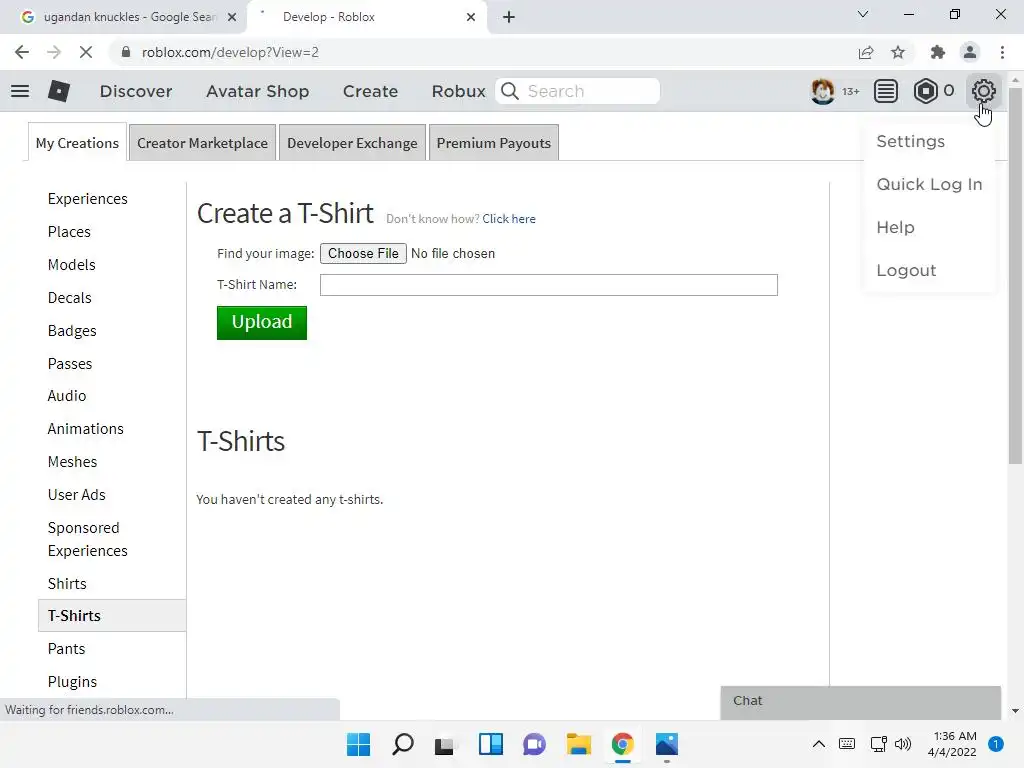Switch to the Creator Marketplace tab
Viewport: 1024px width, 768px height.
coord(202,143)
